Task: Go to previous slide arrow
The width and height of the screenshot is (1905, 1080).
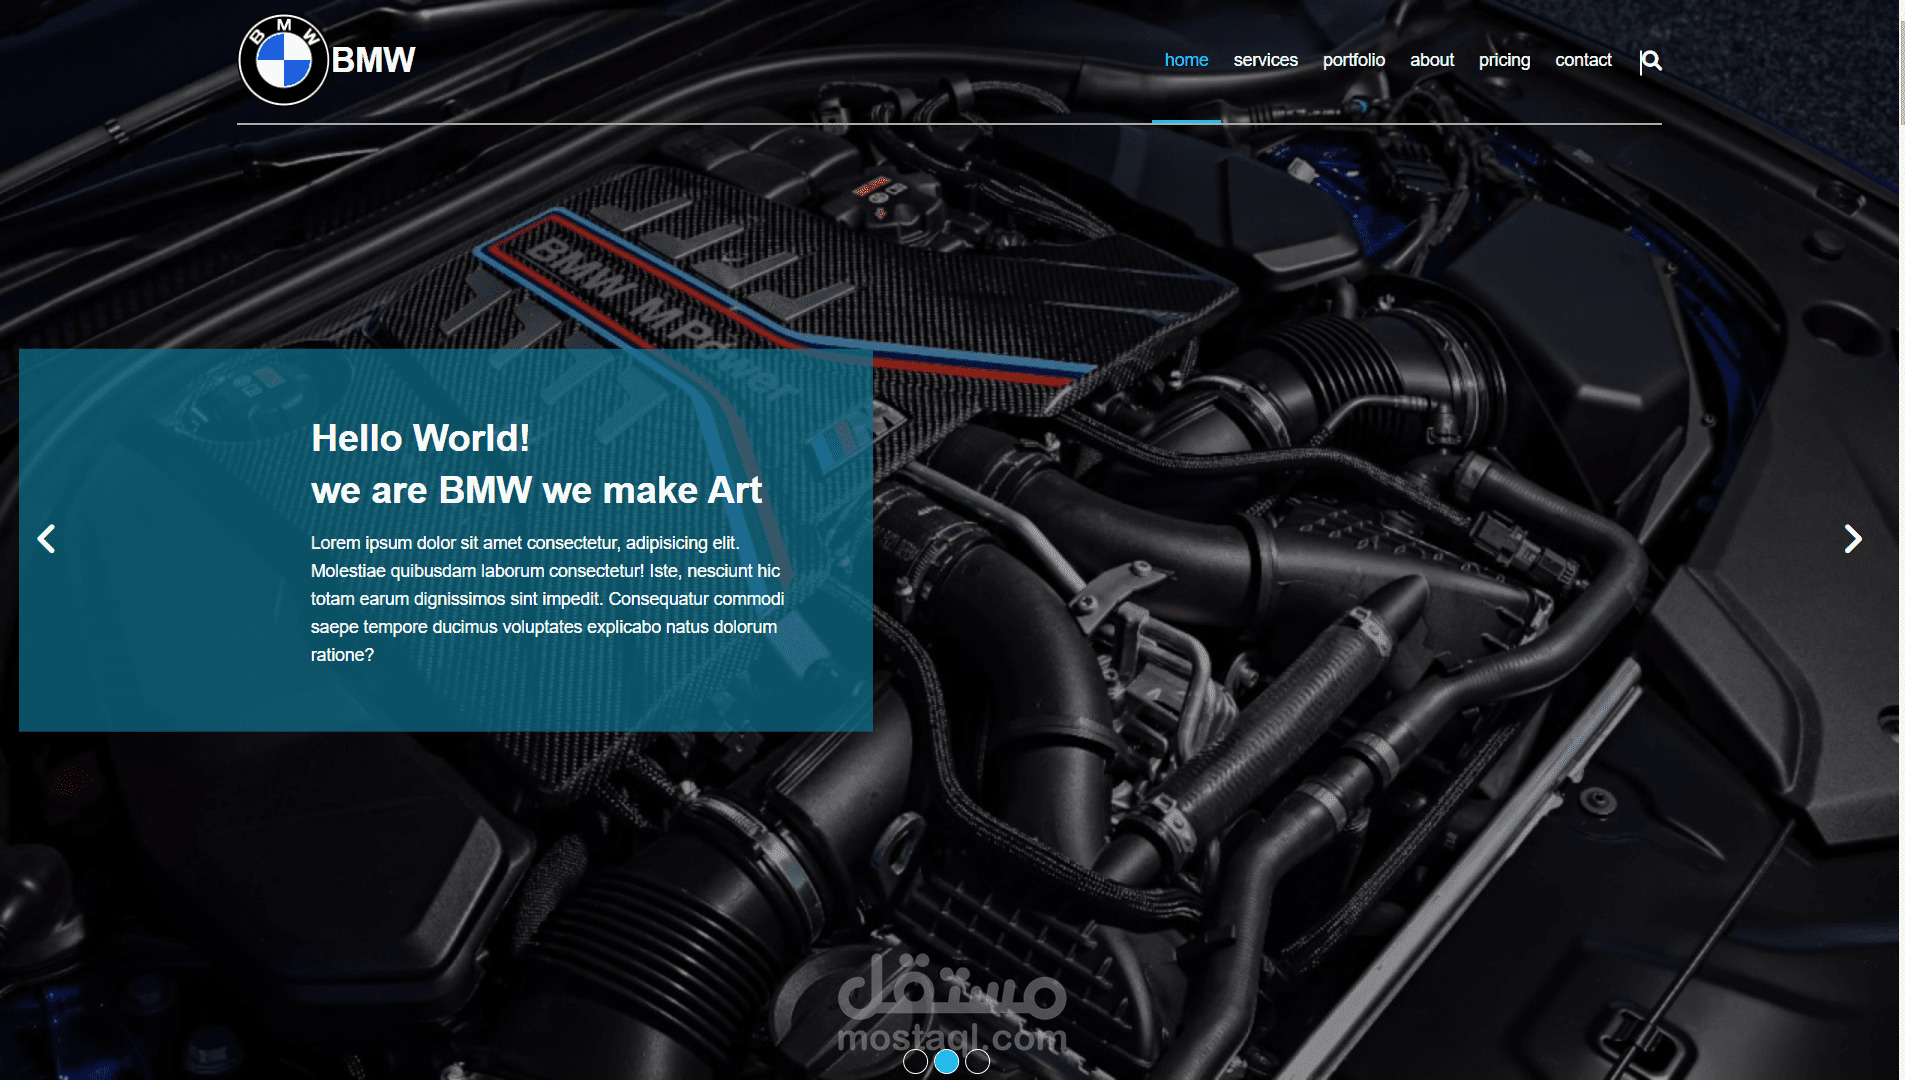Action: point(46,539)
